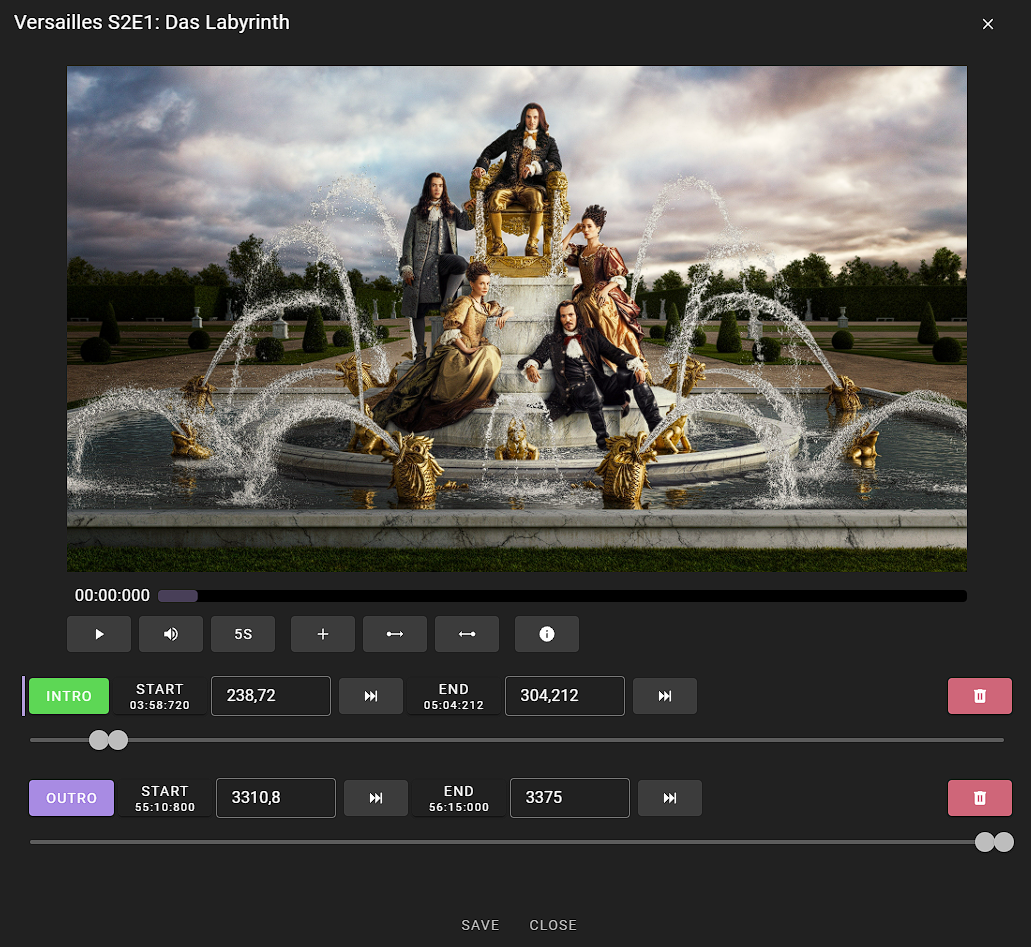Click the 00:00:000 current time label
This screenshot has width=1031, height=947.
point(112,595)
